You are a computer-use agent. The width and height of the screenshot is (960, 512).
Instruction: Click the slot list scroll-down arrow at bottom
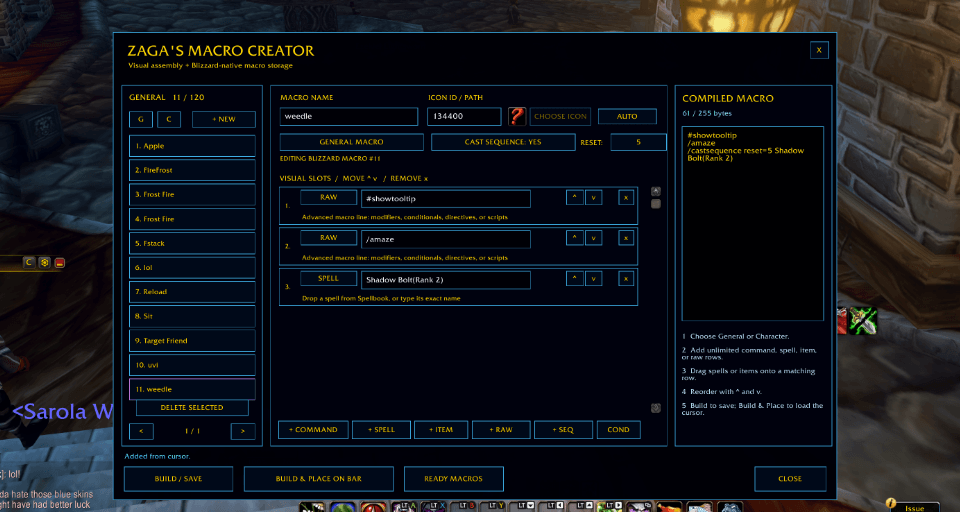point(656,408)
